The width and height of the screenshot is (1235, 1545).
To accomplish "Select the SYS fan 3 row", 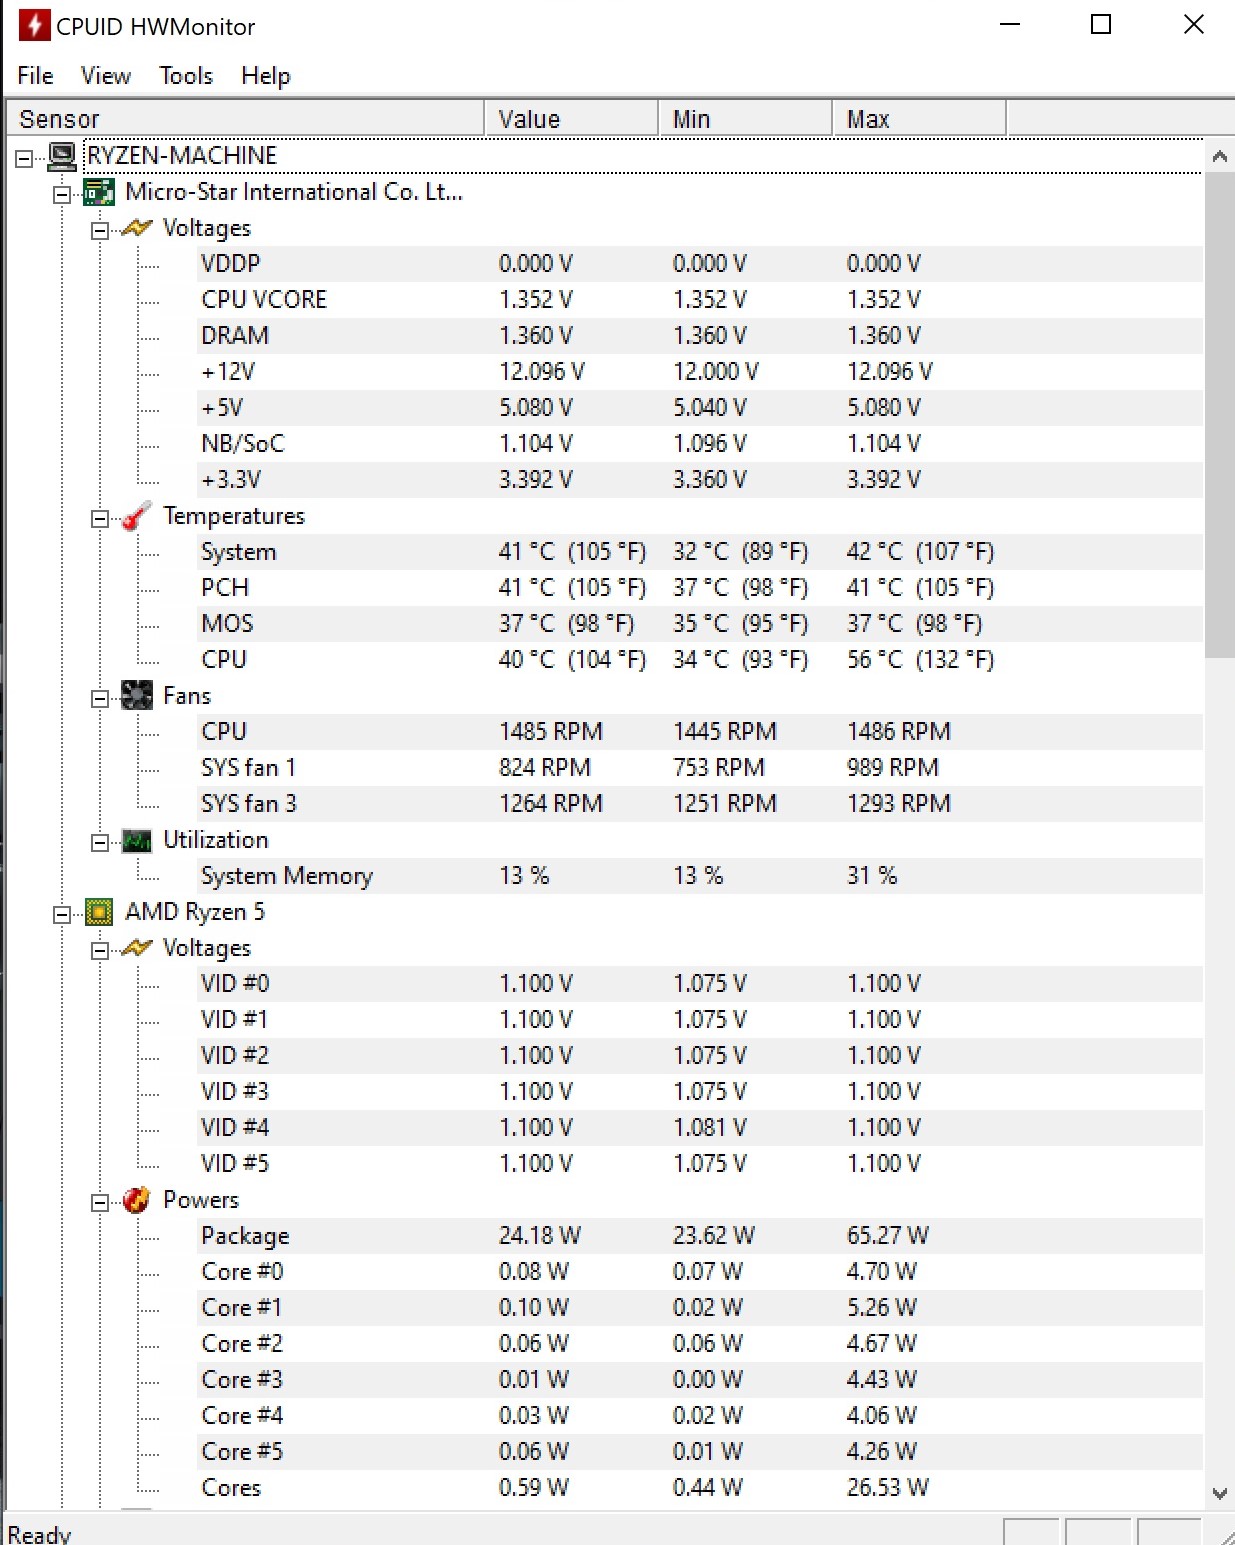I will (x=700, y=804).
